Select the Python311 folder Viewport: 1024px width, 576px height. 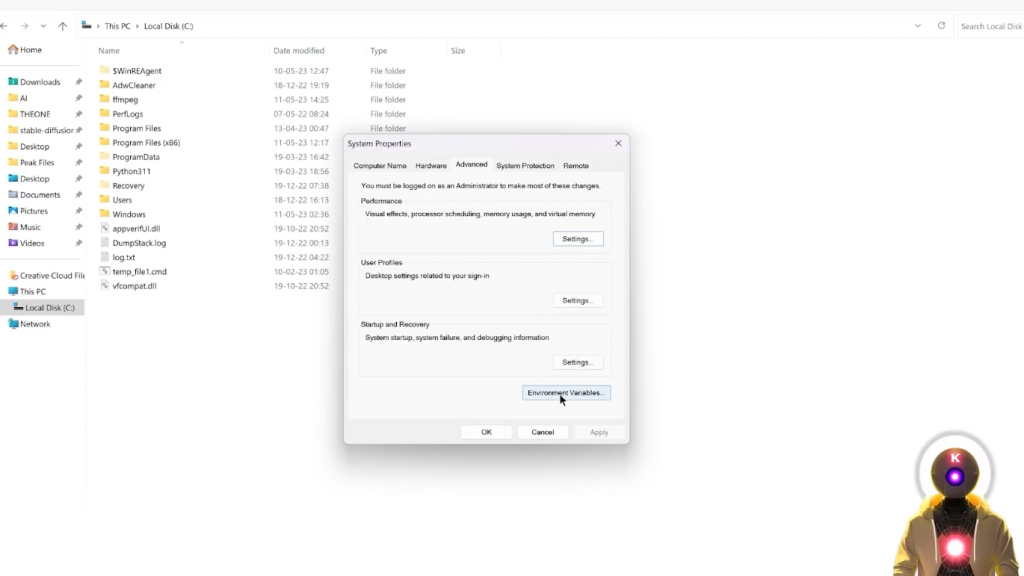[x=131, y=171]
